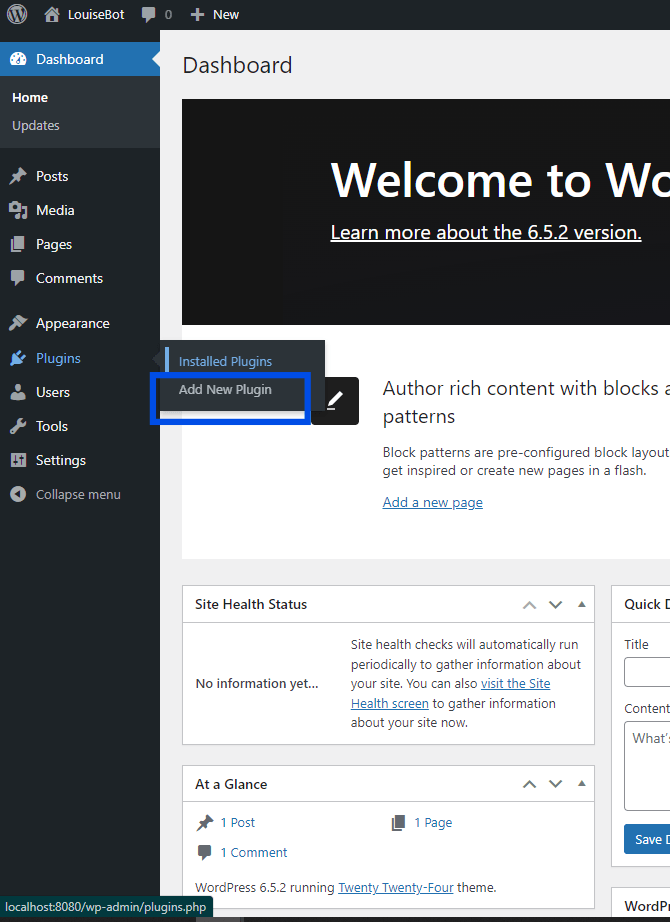The image size is (670, 922).
Task: Open the 1 Post link
Action: [238, 823]
